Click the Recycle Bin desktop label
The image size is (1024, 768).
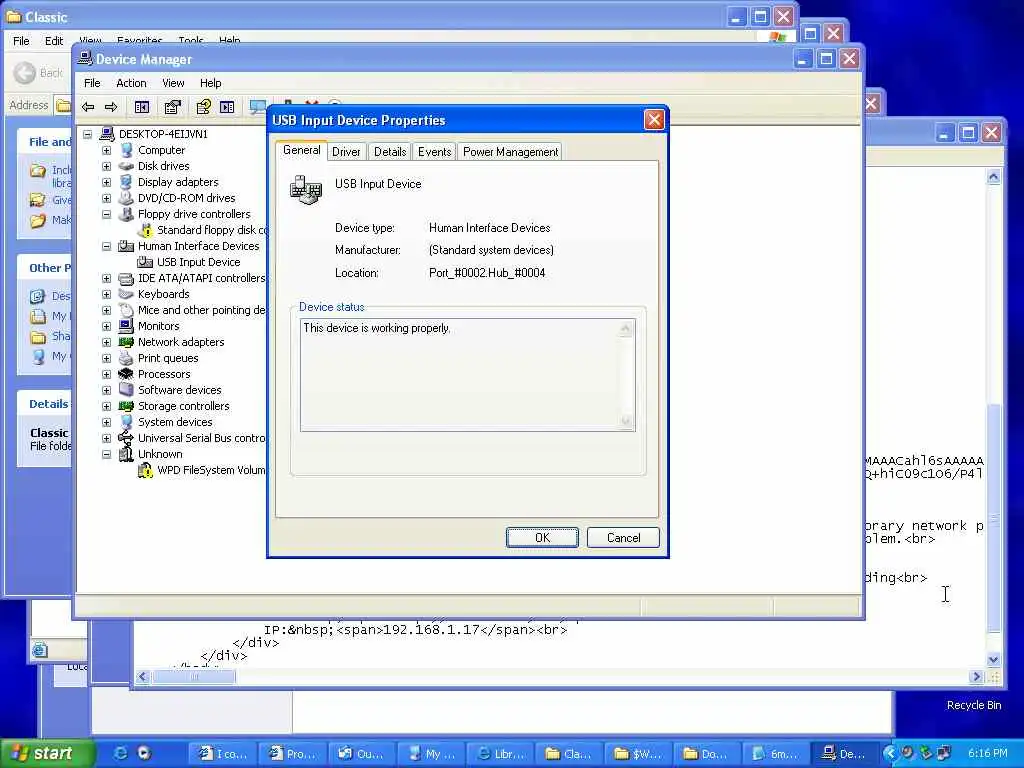pos(974,705)
